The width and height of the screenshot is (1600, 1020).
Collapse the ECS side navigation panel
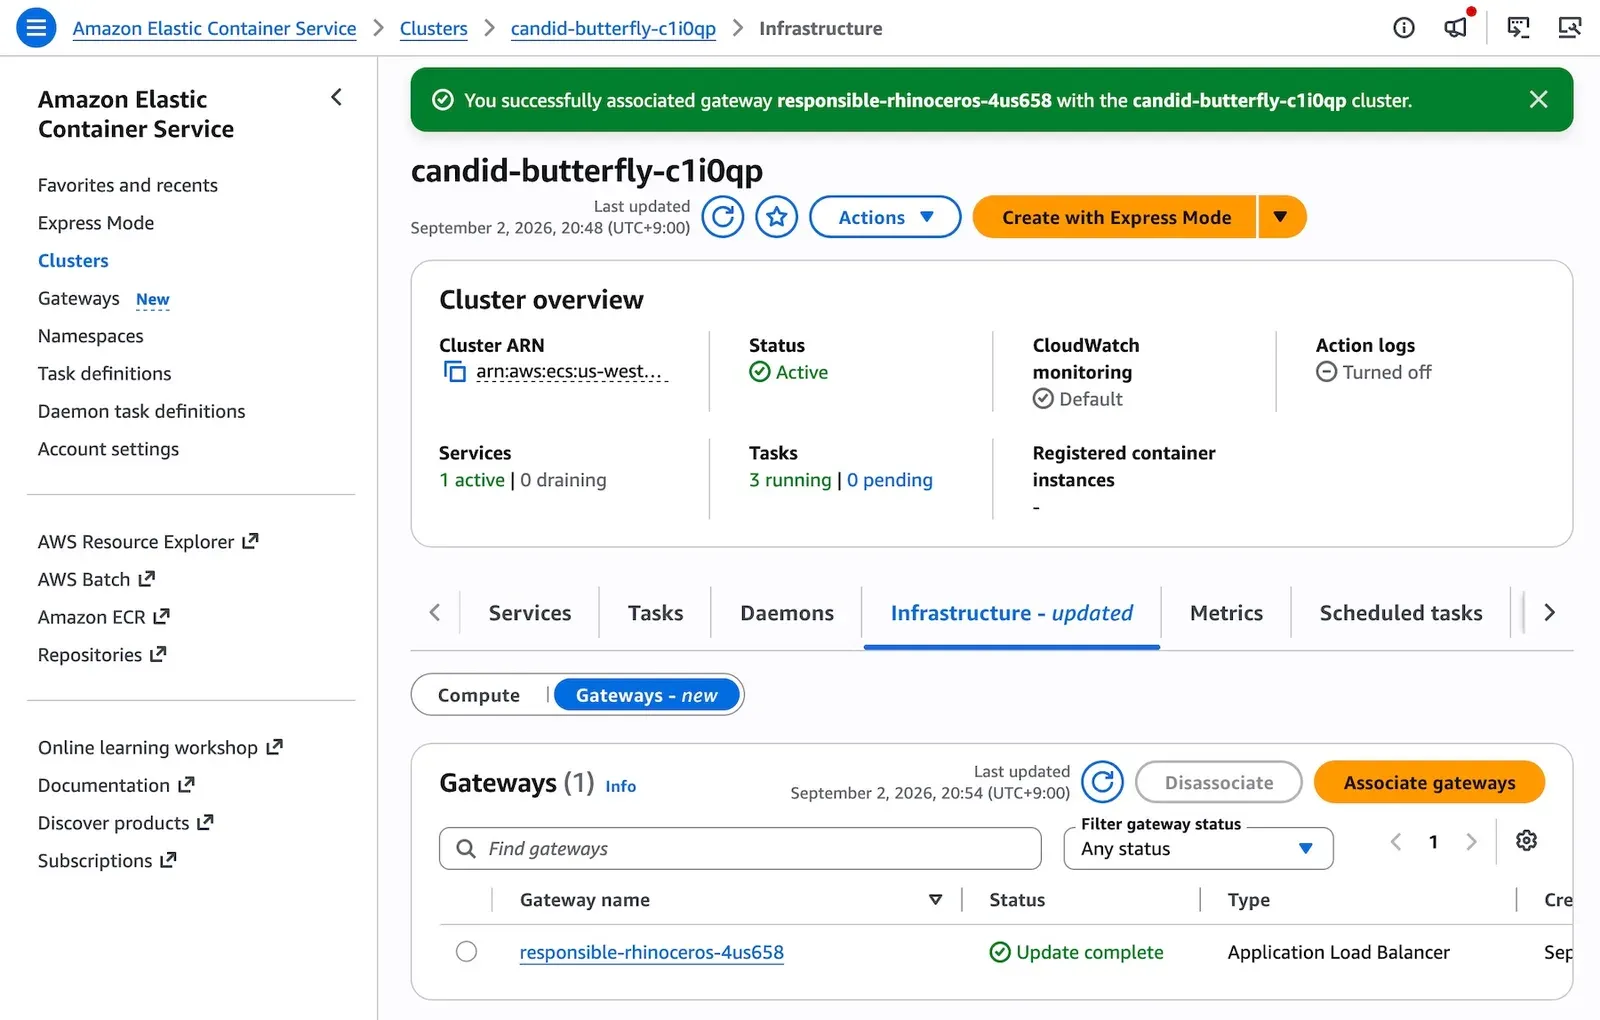click(336, 97)
